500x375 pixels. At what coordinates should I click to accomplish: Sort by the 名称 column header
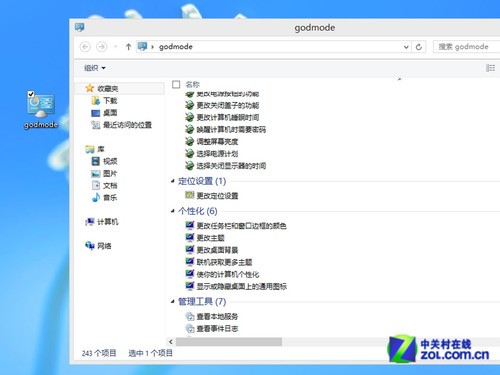193,84
